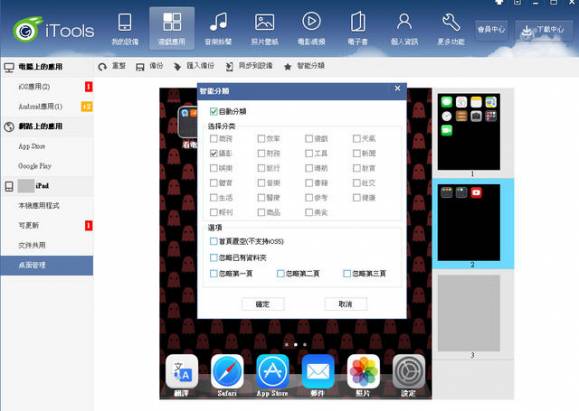Uncheck the ticked category checkbox in second row
The height and width of the screenshot is (411, 579).
click(213, 153)
